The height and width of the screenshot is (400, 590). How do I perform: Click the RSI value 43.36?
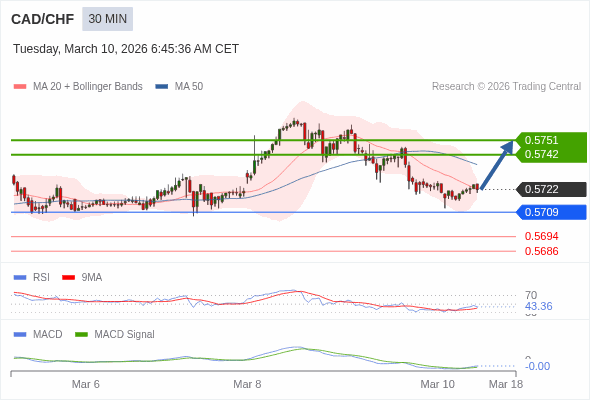538,306
